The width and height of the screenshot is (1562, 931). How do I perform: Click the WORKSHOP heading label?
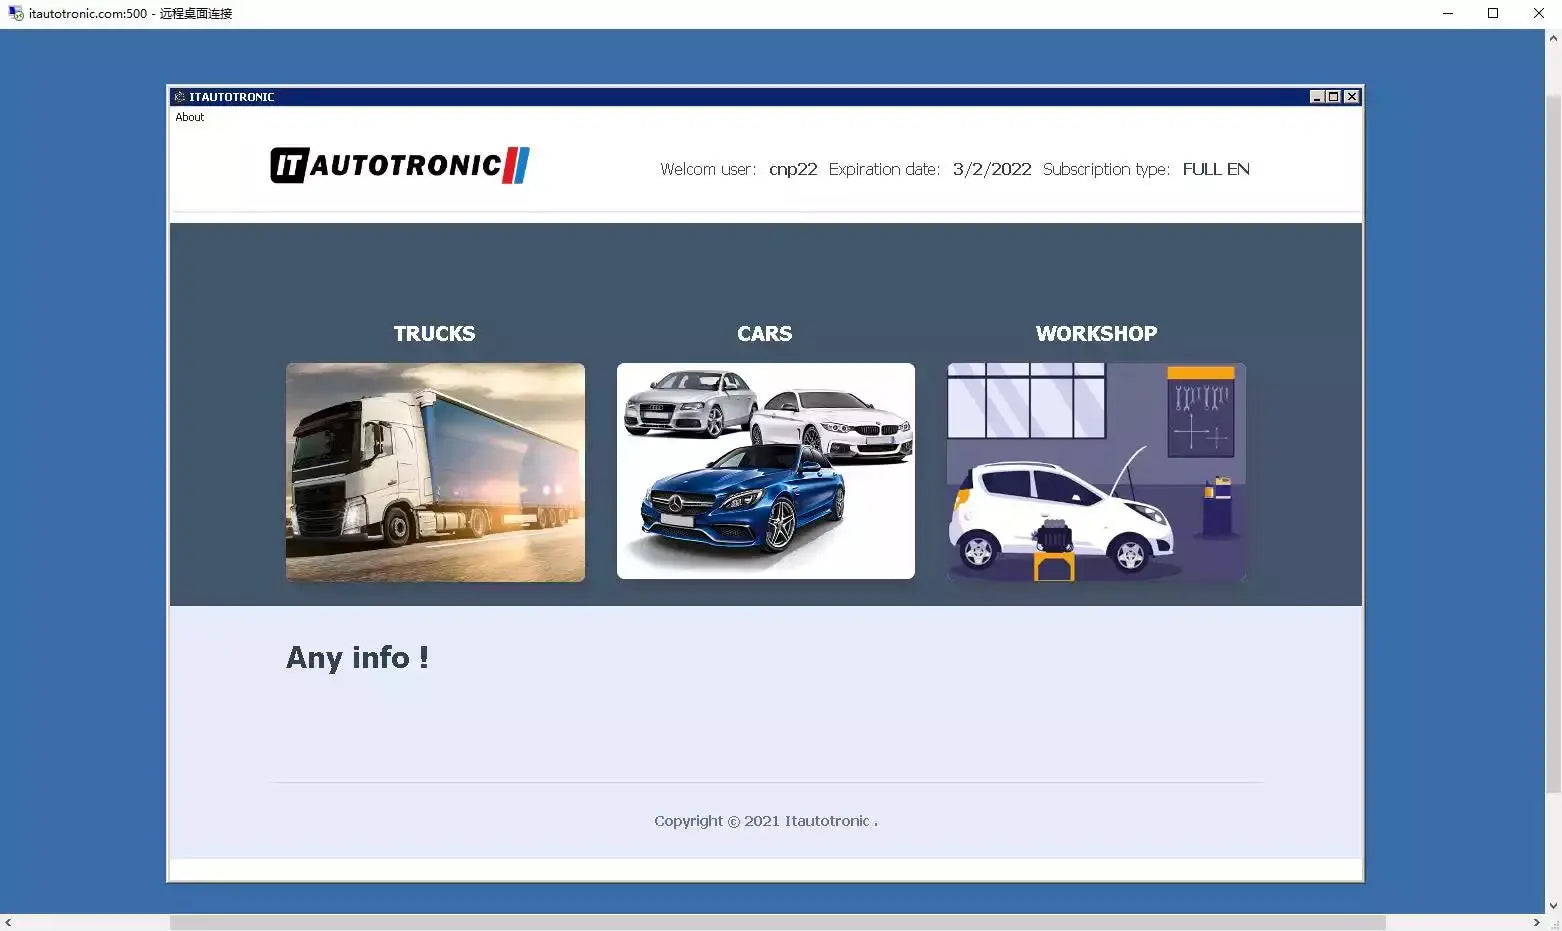tap(1096, 334)
